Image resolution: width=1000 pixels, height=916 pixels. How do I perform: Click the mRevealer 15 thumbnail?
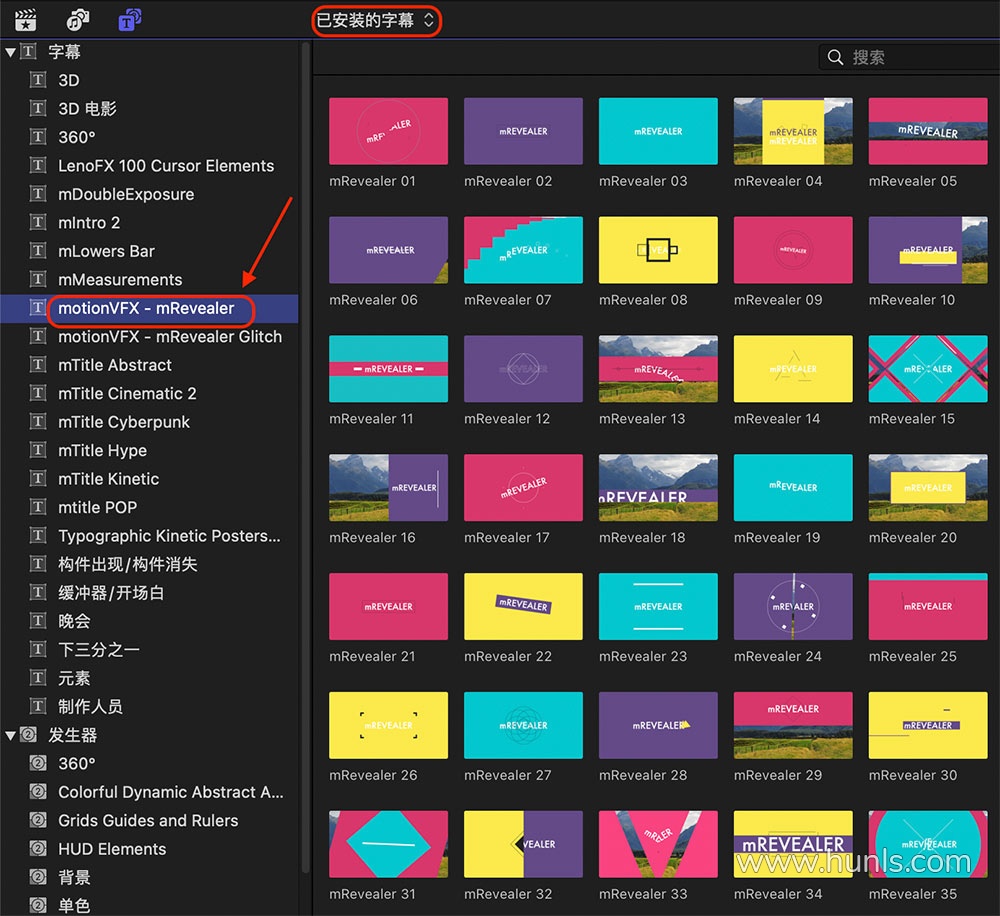928,369
